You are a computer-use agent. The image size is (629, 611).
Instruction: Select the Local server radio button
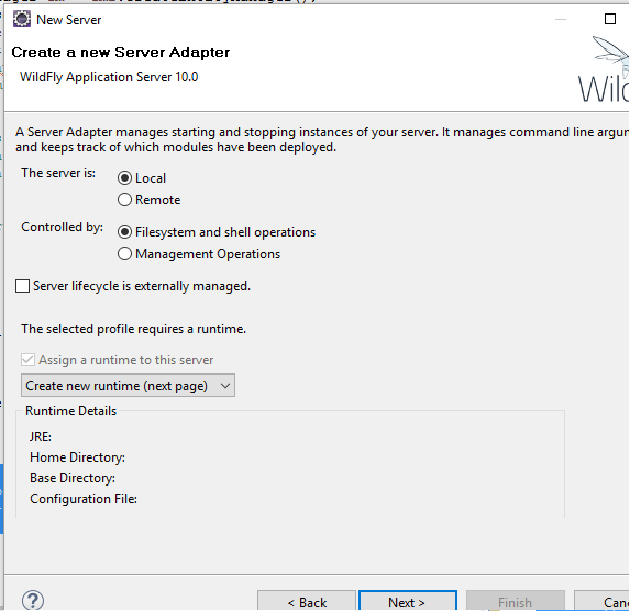[x=125, y=178]
